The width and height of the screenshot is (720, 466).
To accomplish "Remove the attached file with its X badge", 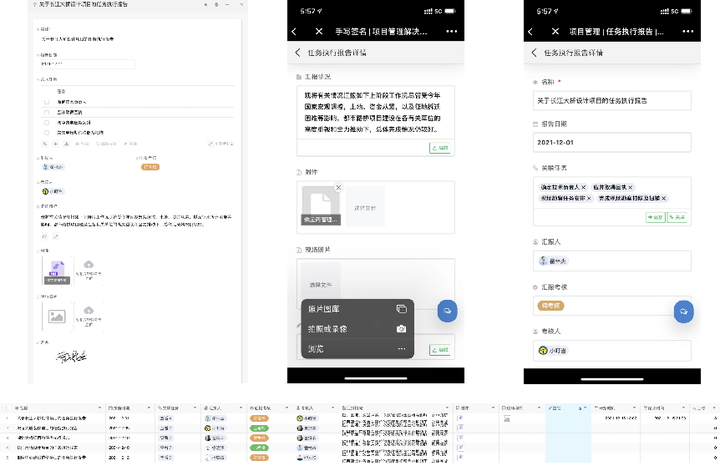I will point(338,187).
